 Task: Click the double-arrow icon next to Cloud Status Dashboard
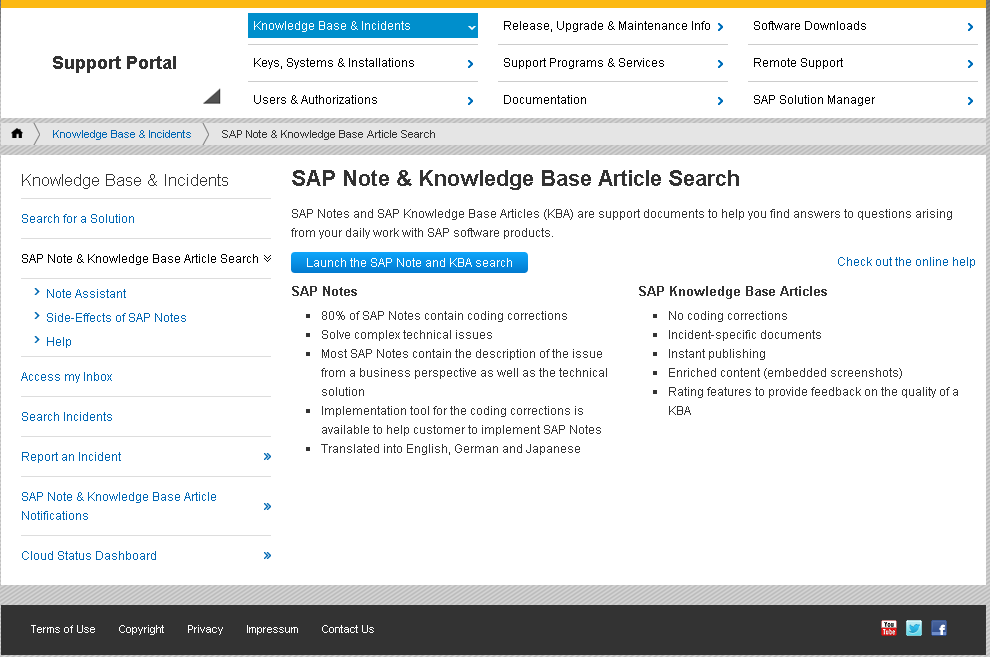[267, 556]
